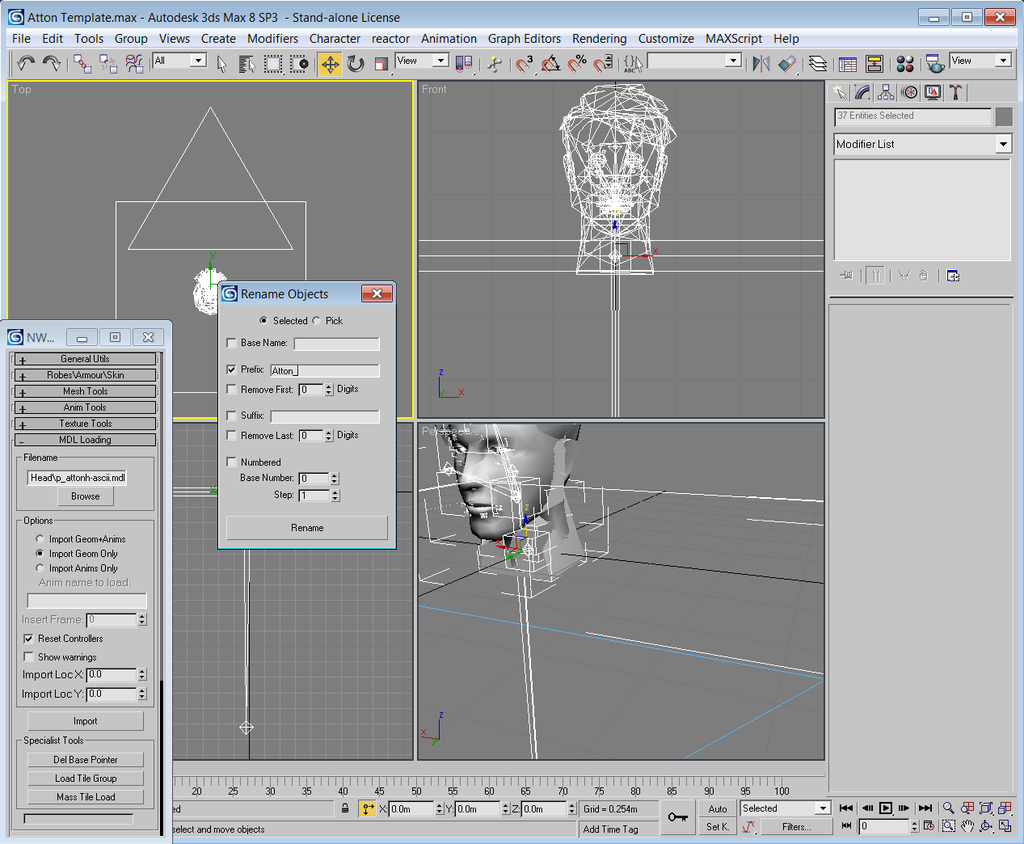The width and height of the screenshot is (1024, 844).
Task: Open the Curve Editor
Action: click(x=848, y=63)
